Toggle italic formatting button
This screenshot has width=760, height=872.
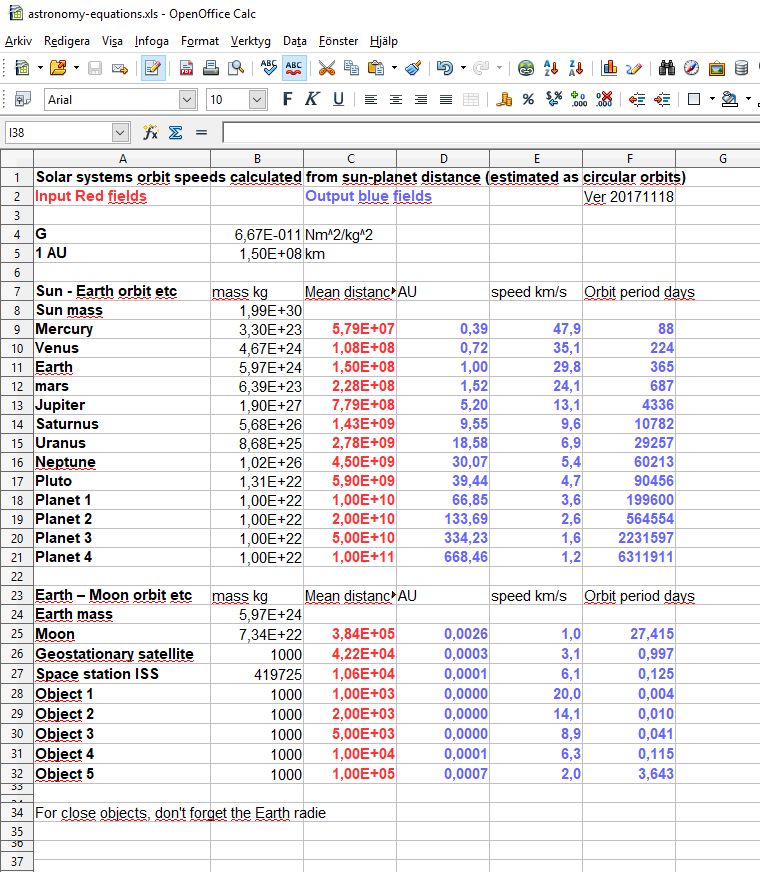312,100
